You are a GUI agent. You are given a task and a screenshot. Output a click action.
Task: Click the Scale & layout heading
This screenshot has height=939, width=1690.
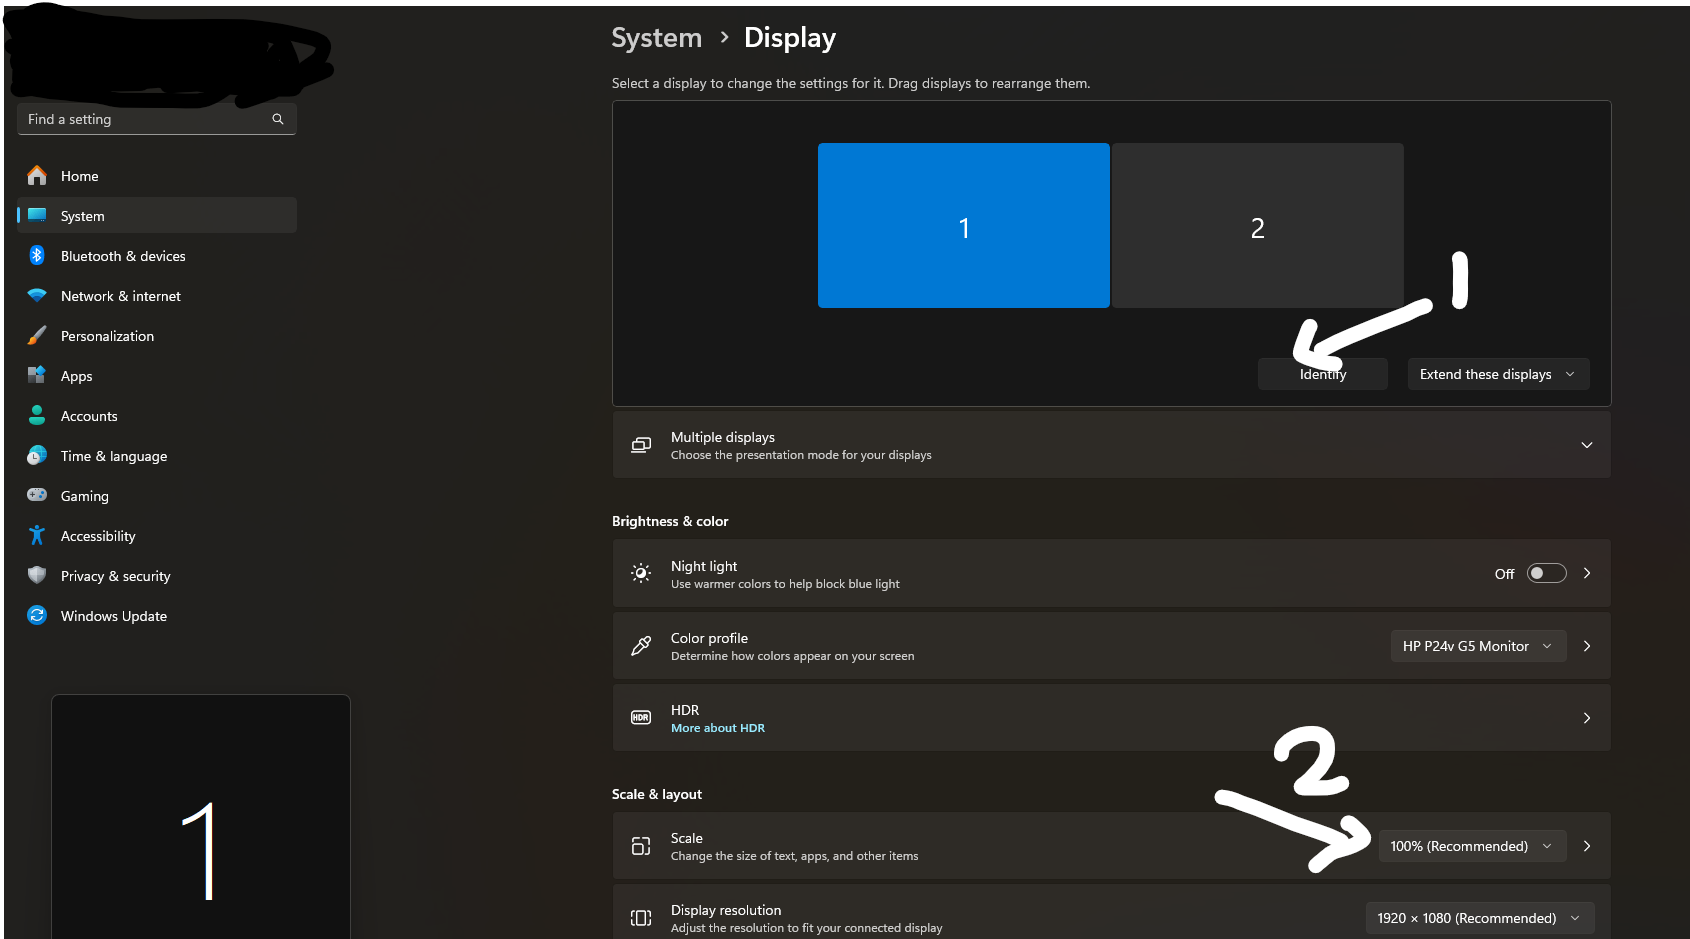[x=657, y=794]
